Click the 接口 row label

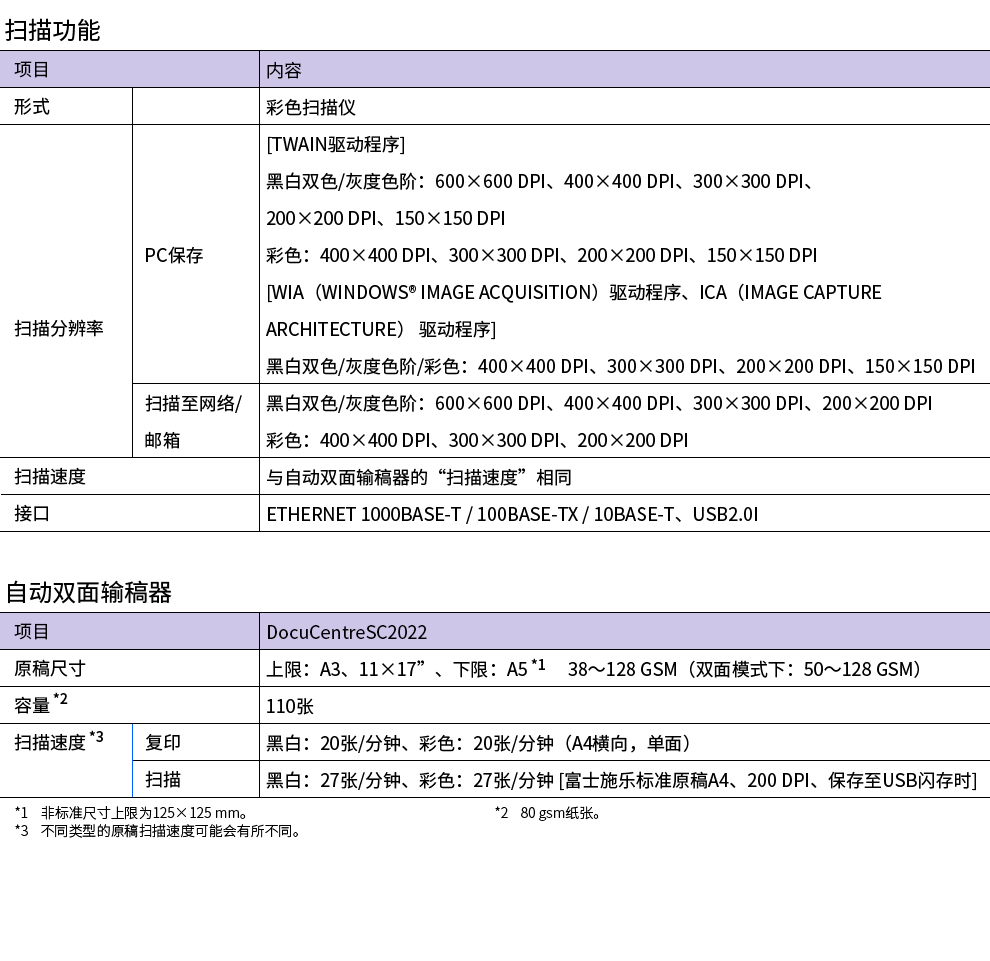pyautogui.click(x=32, y=513)
